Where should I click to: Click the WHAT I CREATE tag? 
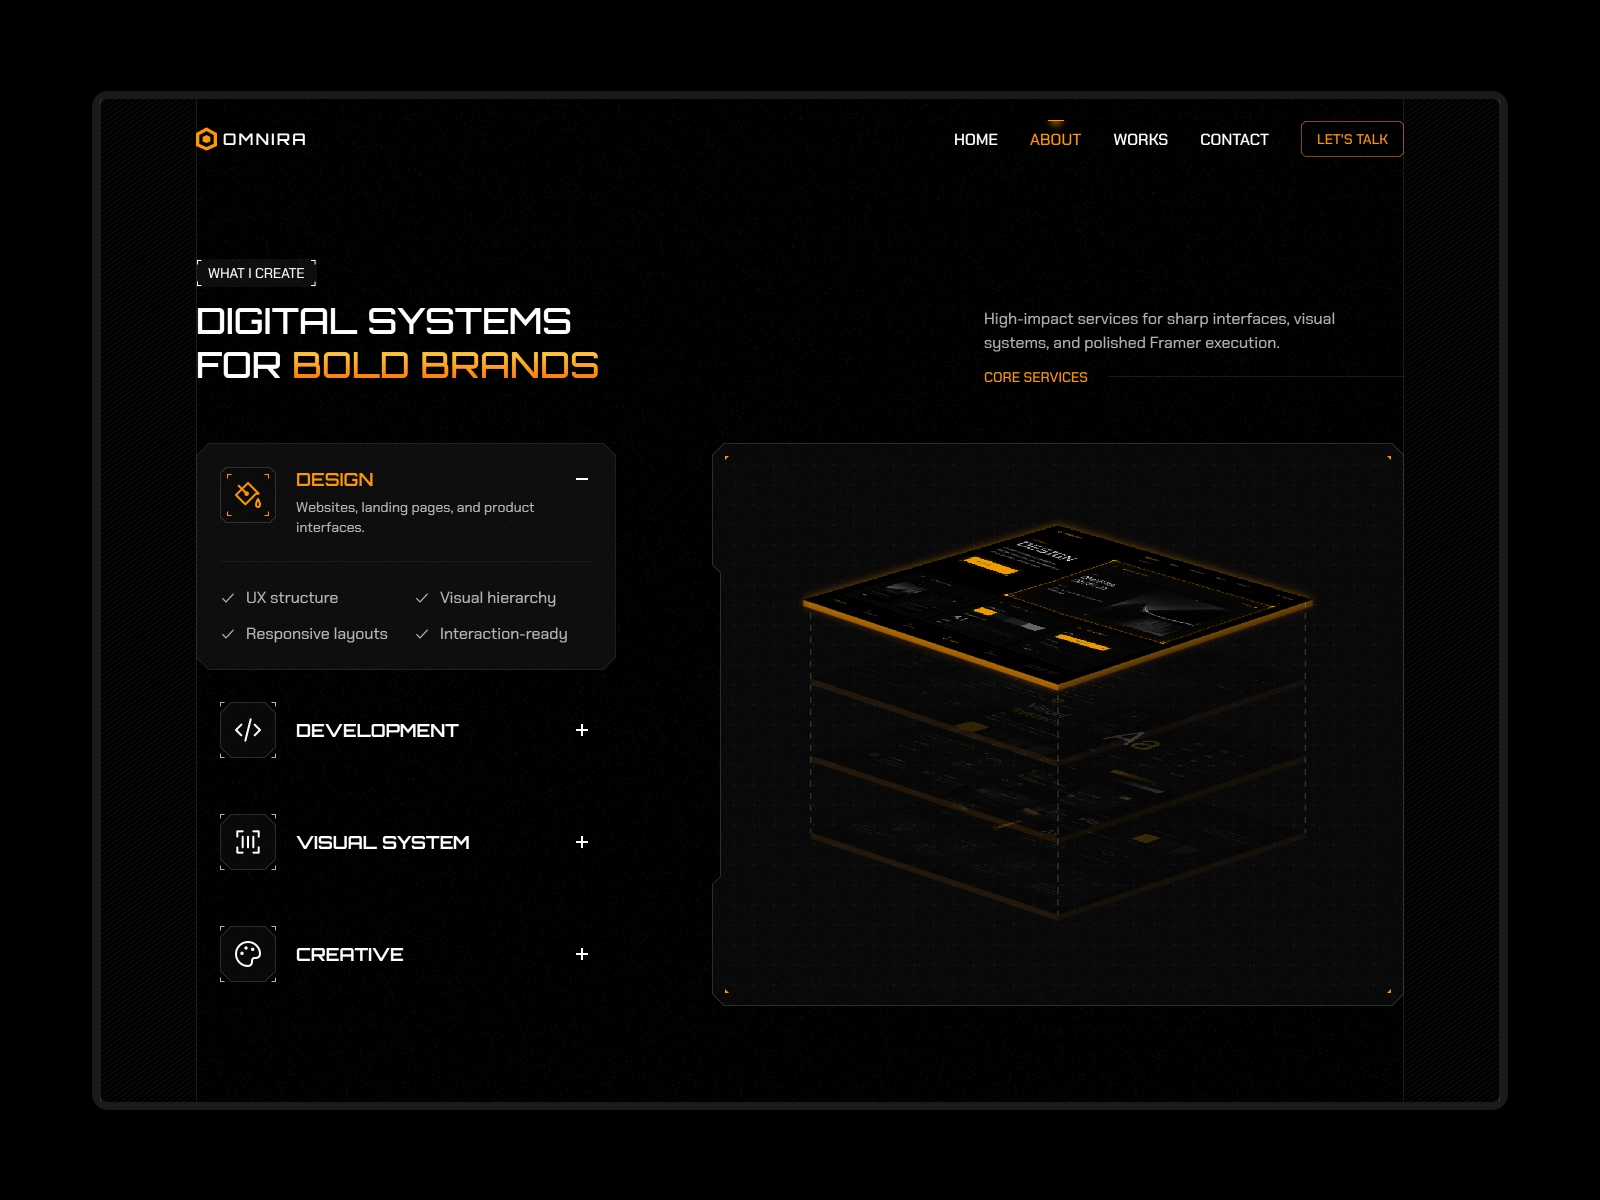tap(256, 273)
